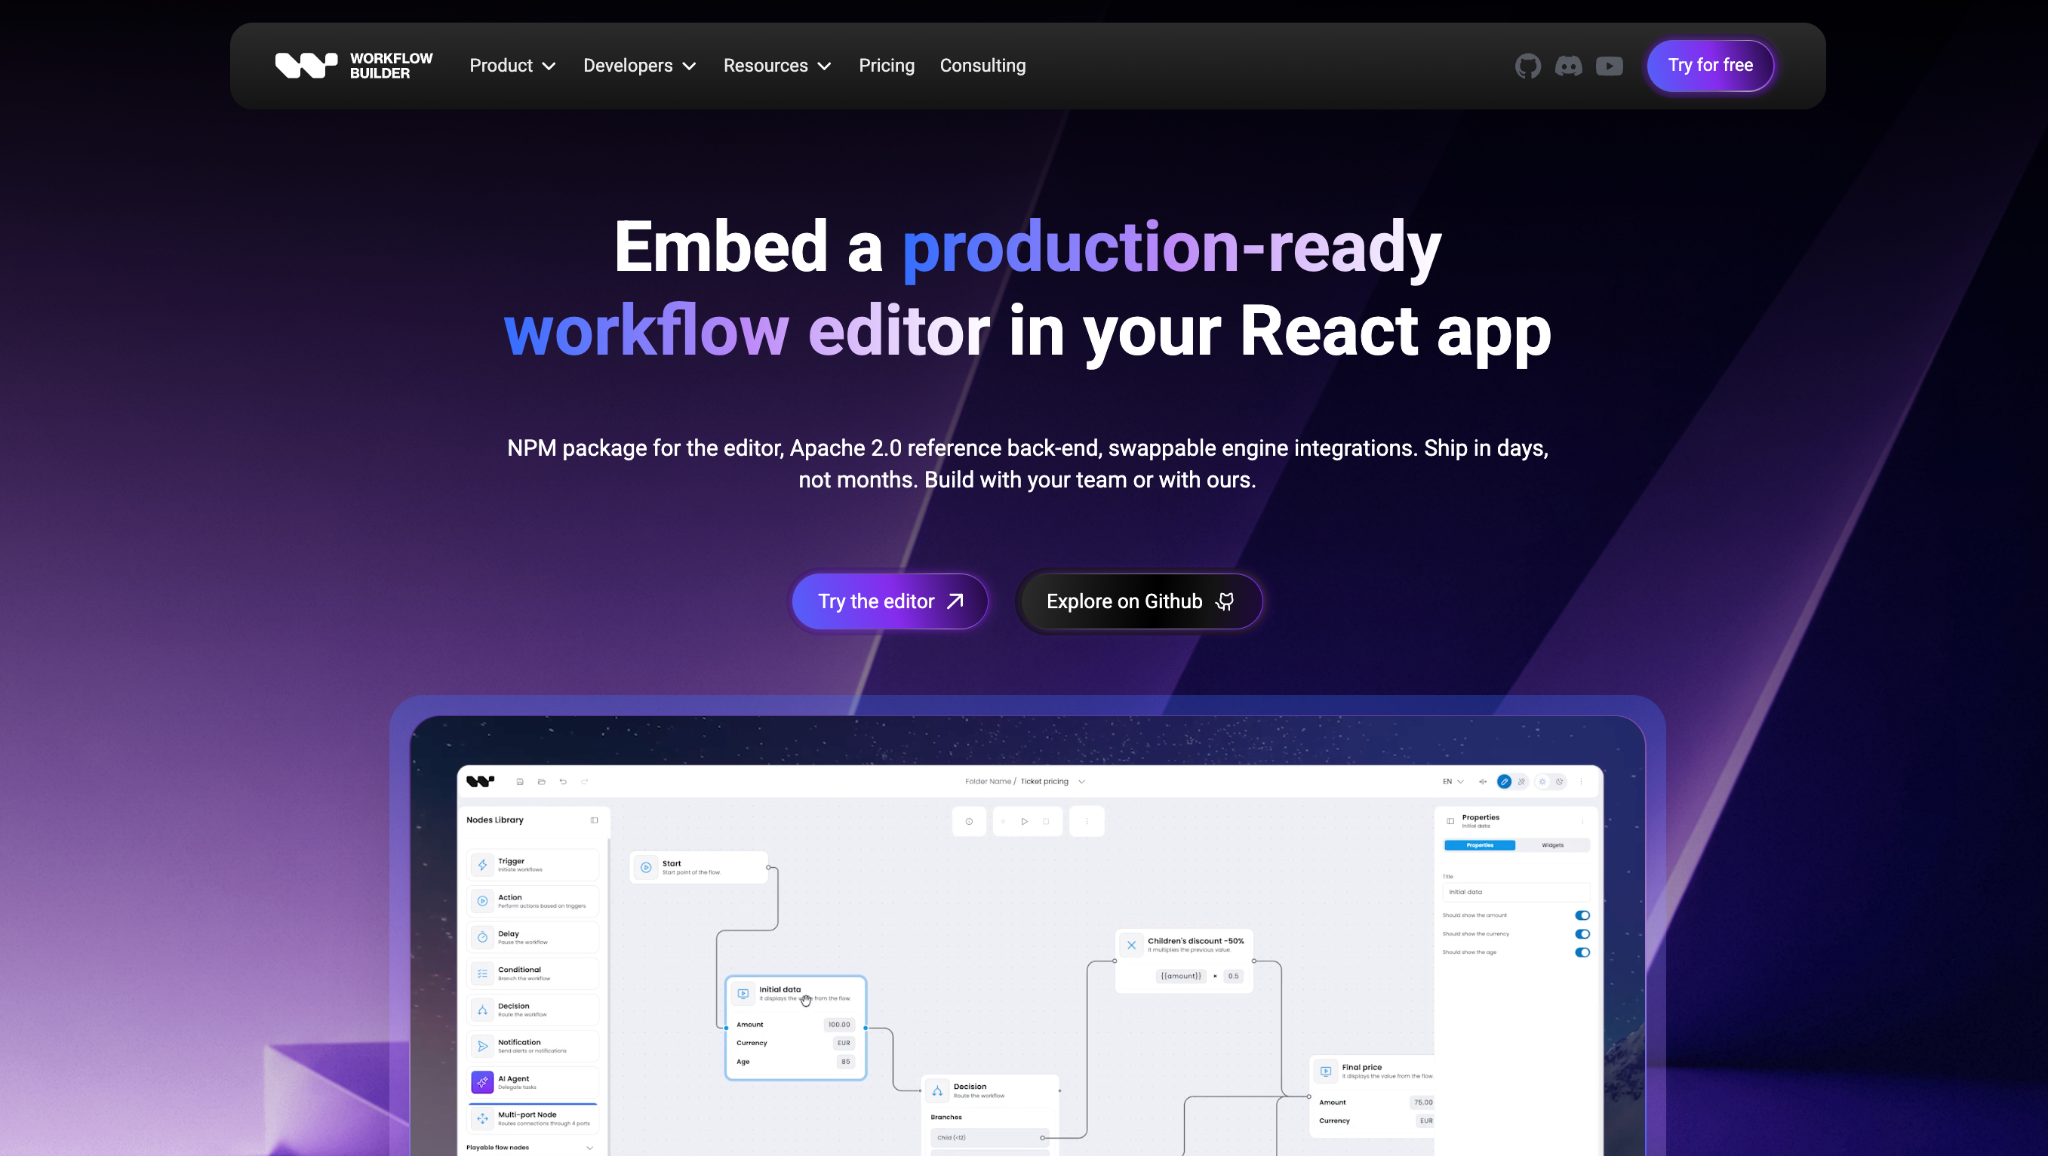Select the Delay node icon
This screenshot has height=1156, width=2048.
click(482, 937)
